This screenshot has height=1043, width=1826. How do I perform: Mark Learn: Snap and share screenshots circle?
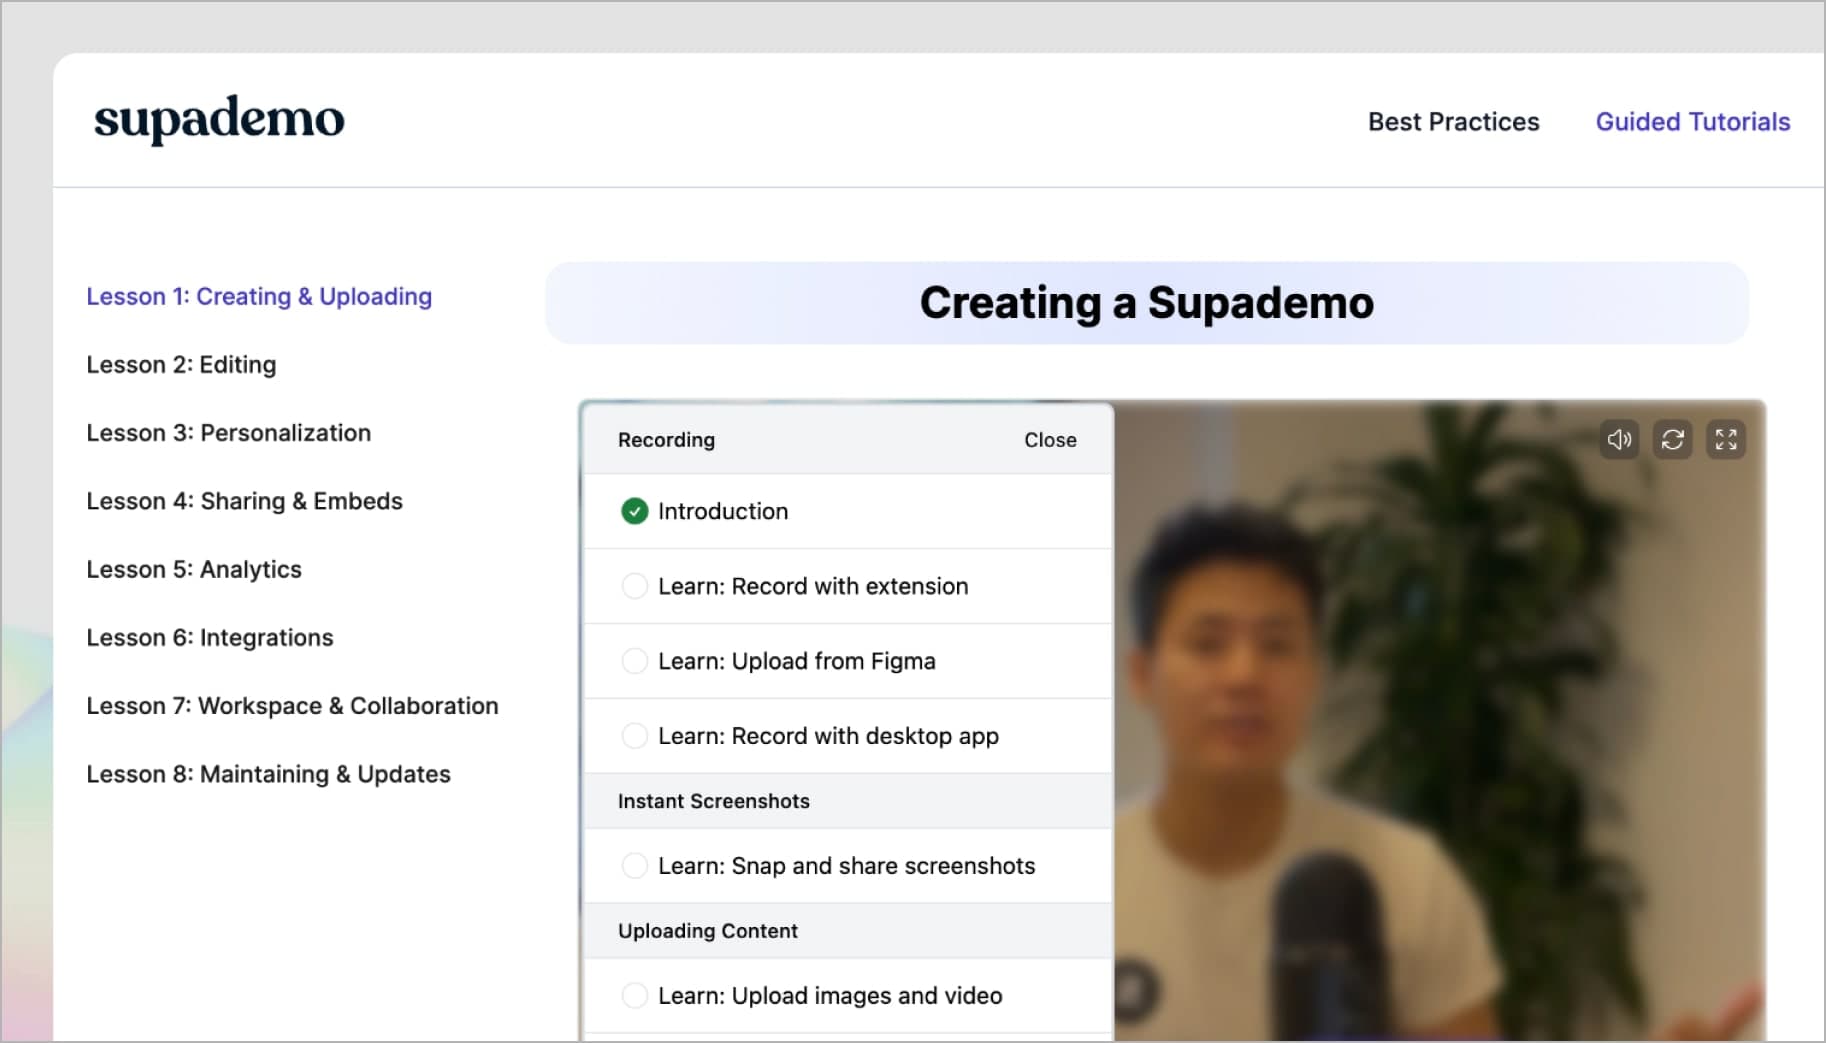coord(634,866)
